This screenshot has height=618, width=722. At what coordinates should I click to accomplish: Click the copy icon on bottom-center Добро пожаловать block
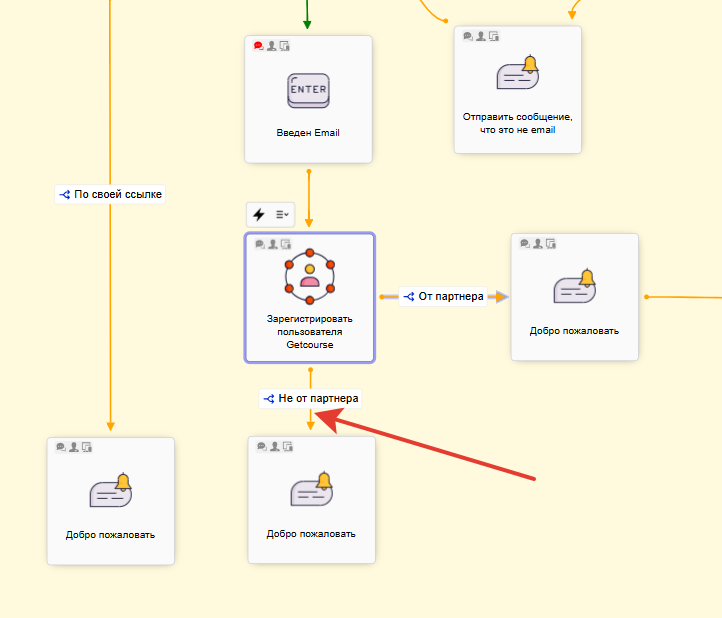[287, 446]
